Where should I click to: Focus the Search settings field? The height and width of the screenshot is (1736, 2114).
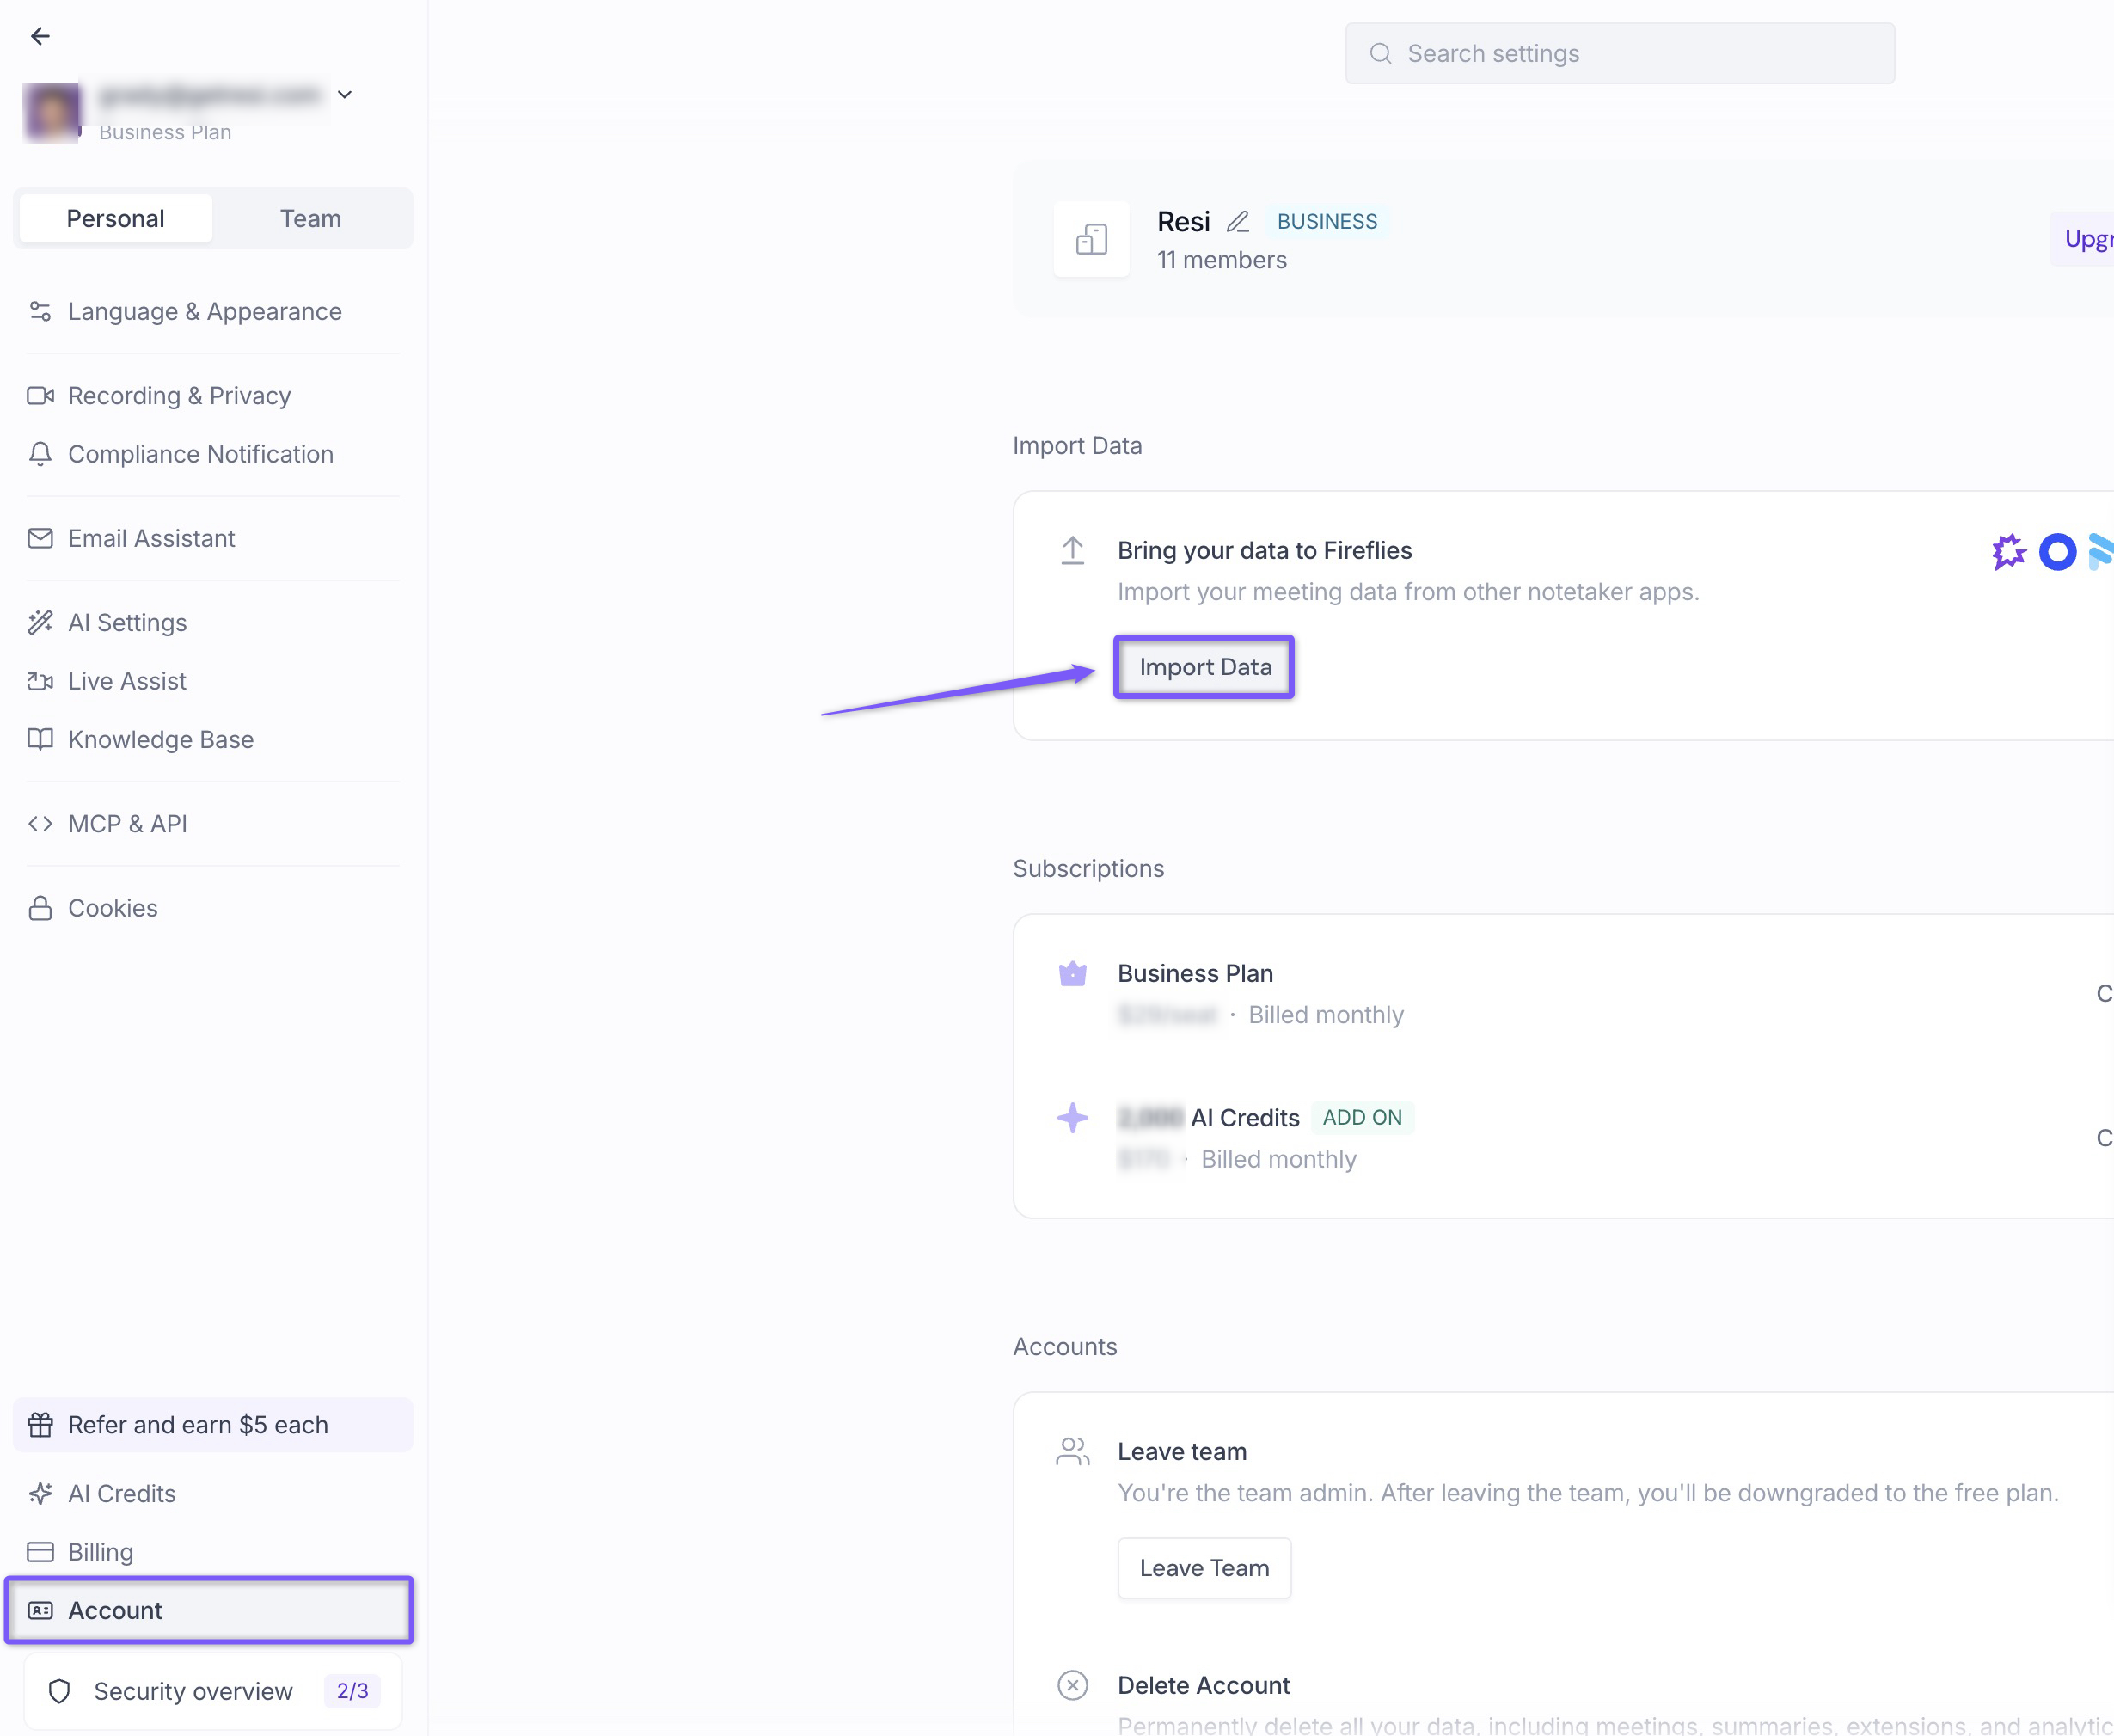[x=1619, y=54]
